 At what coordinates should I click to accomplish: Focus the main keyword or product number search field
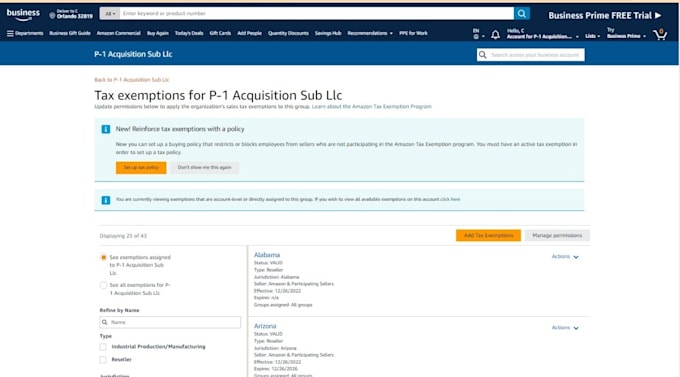click(317, 13)
